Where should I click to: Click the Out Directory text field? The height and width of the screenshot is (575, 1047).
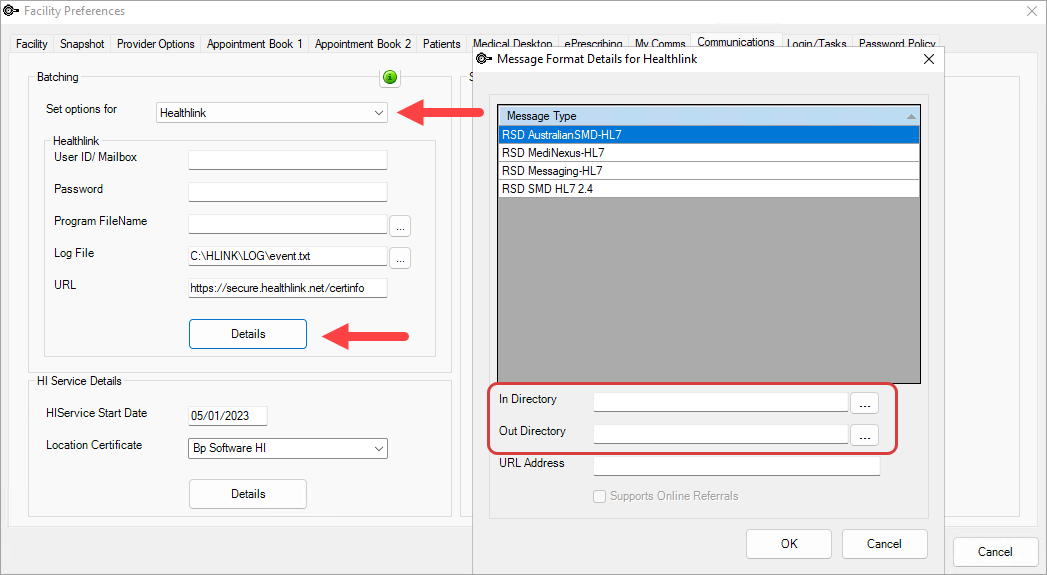(x=720, y=434)
